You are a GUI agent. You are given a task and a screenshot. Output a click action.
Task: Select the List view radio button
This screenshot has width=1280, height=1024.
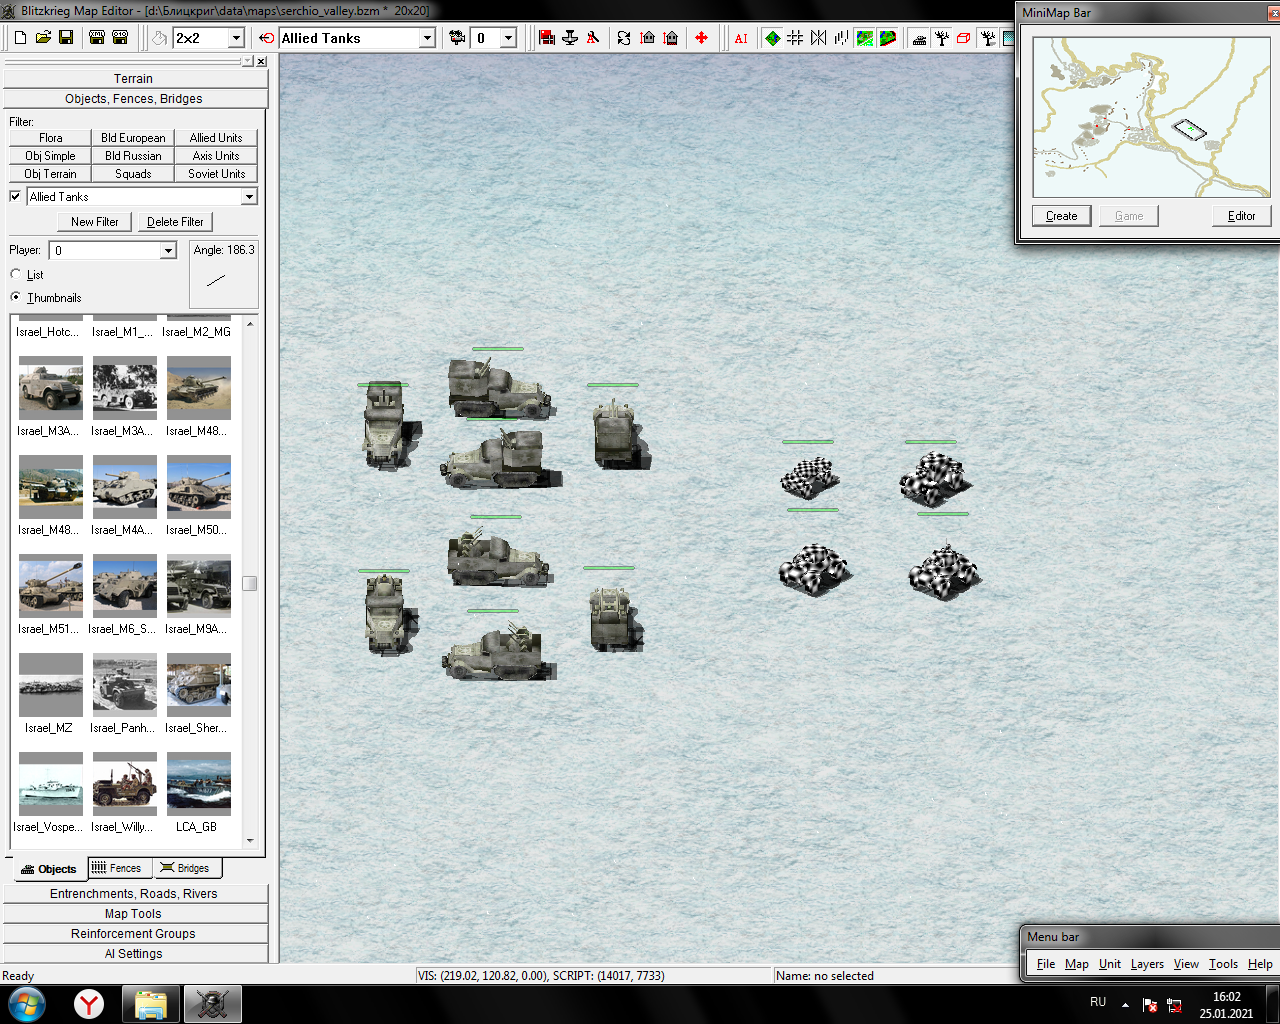tap(15, 274)
